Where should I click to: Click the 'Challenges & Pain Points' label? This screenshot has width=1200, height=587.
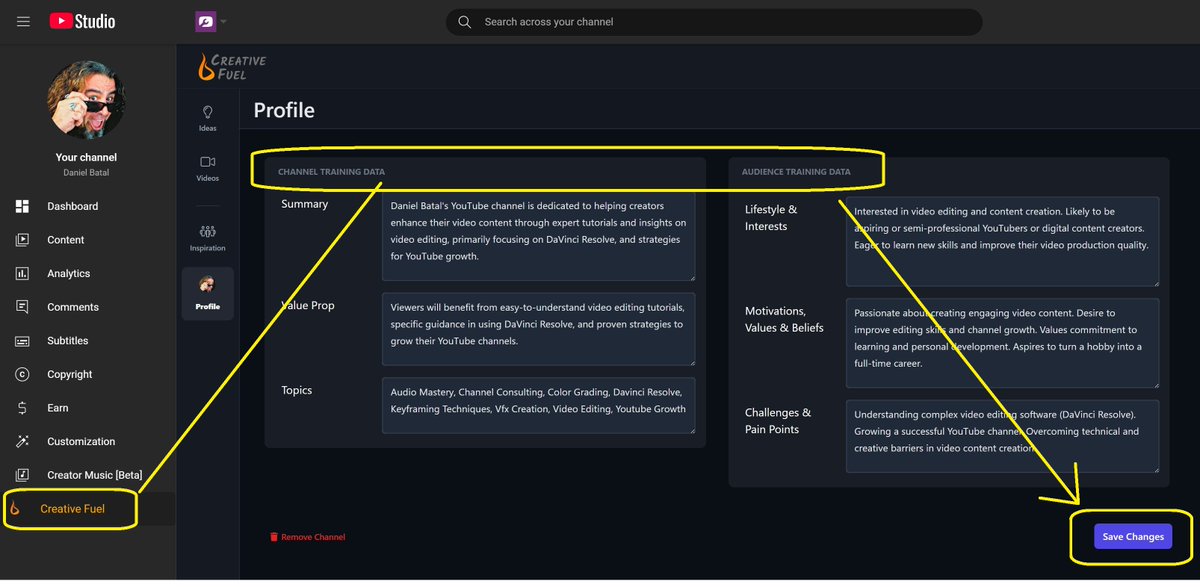pyautogui.click(x=778, y=421)
